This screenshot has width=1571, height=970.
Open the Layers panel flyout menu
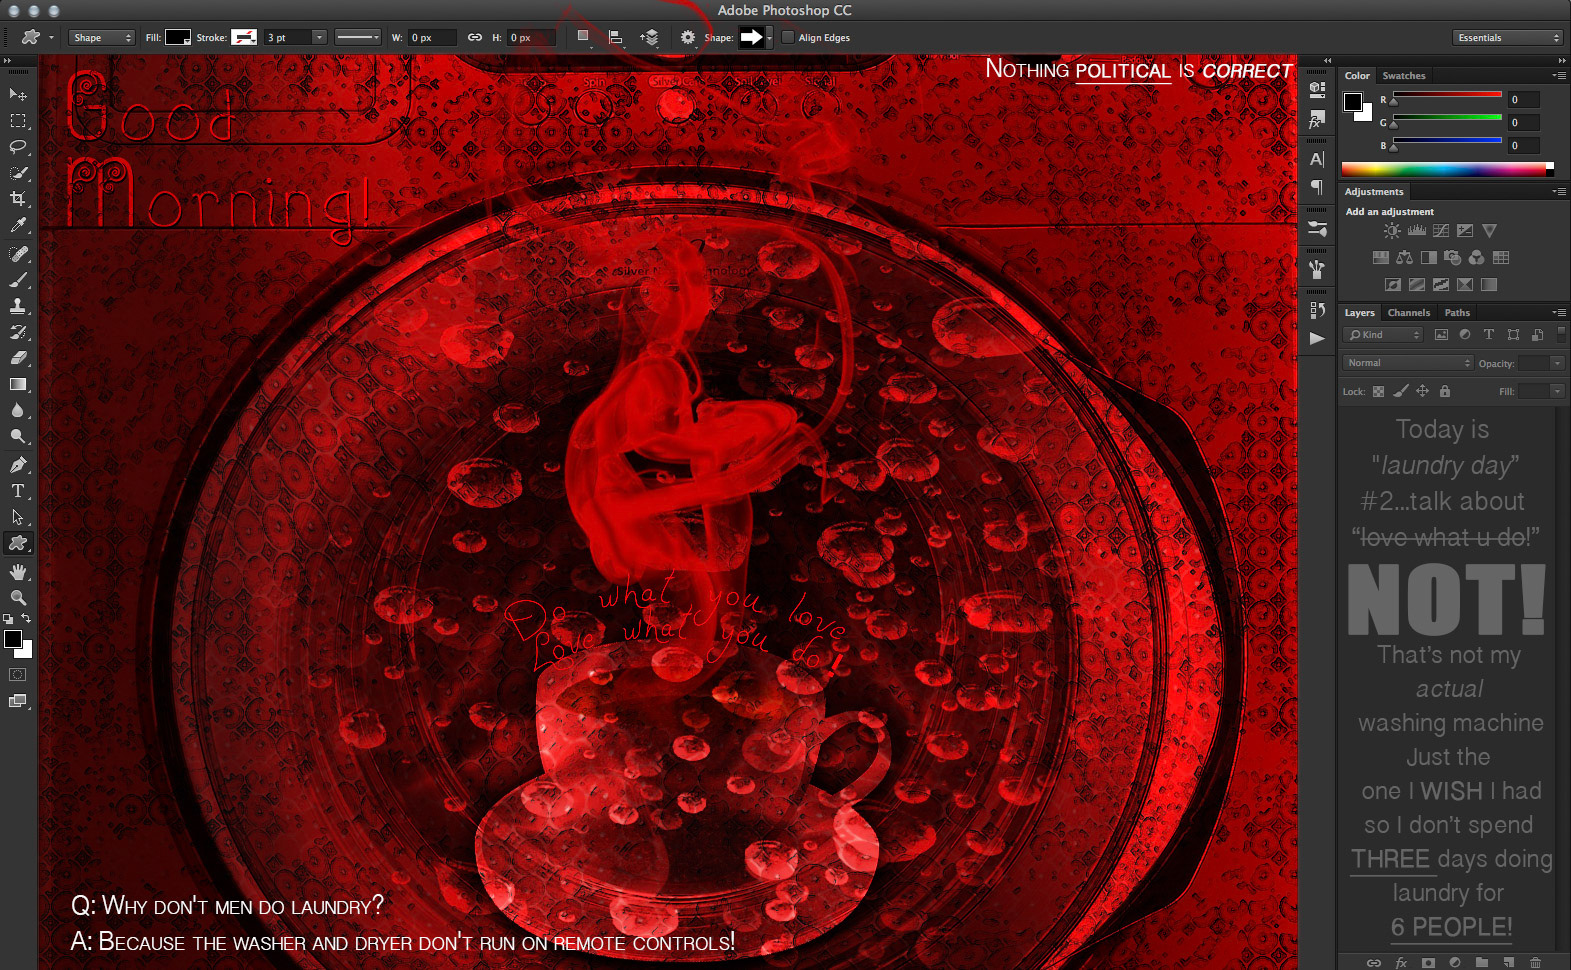pos(1558,313)
